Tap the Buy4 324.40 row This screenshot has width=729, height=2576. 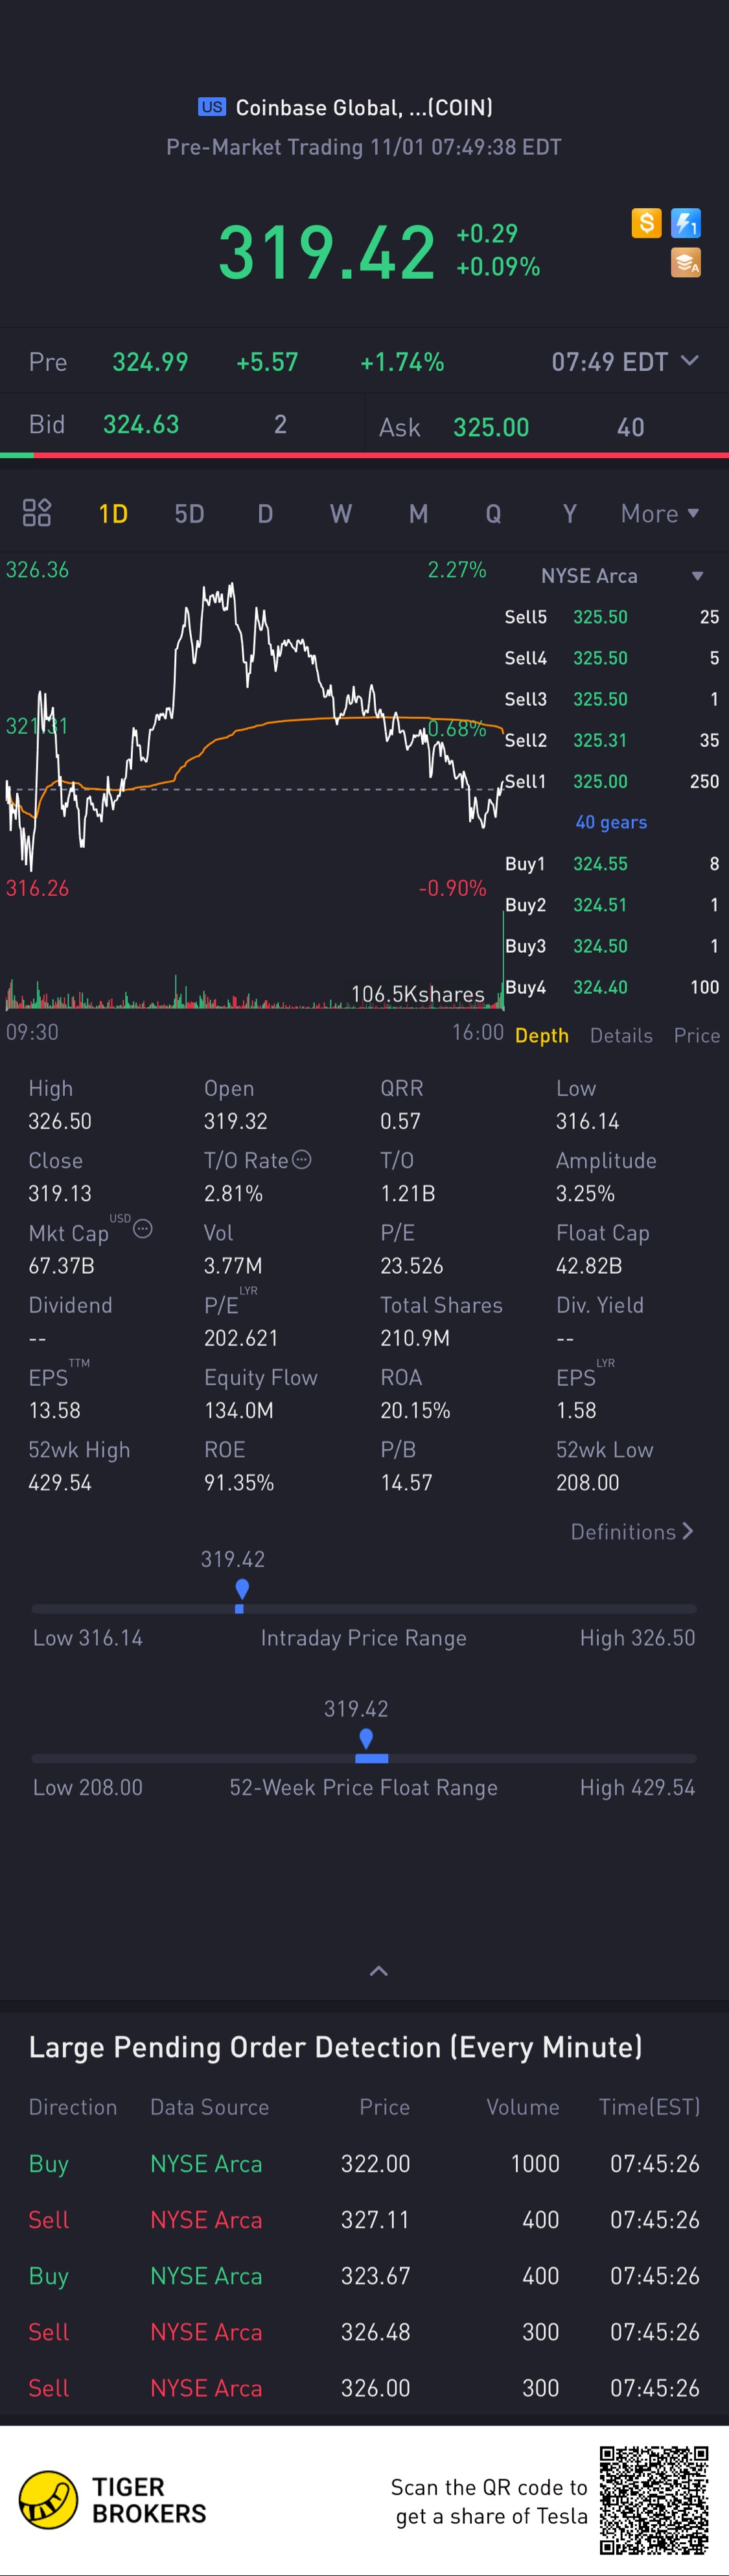coord(611,987)
